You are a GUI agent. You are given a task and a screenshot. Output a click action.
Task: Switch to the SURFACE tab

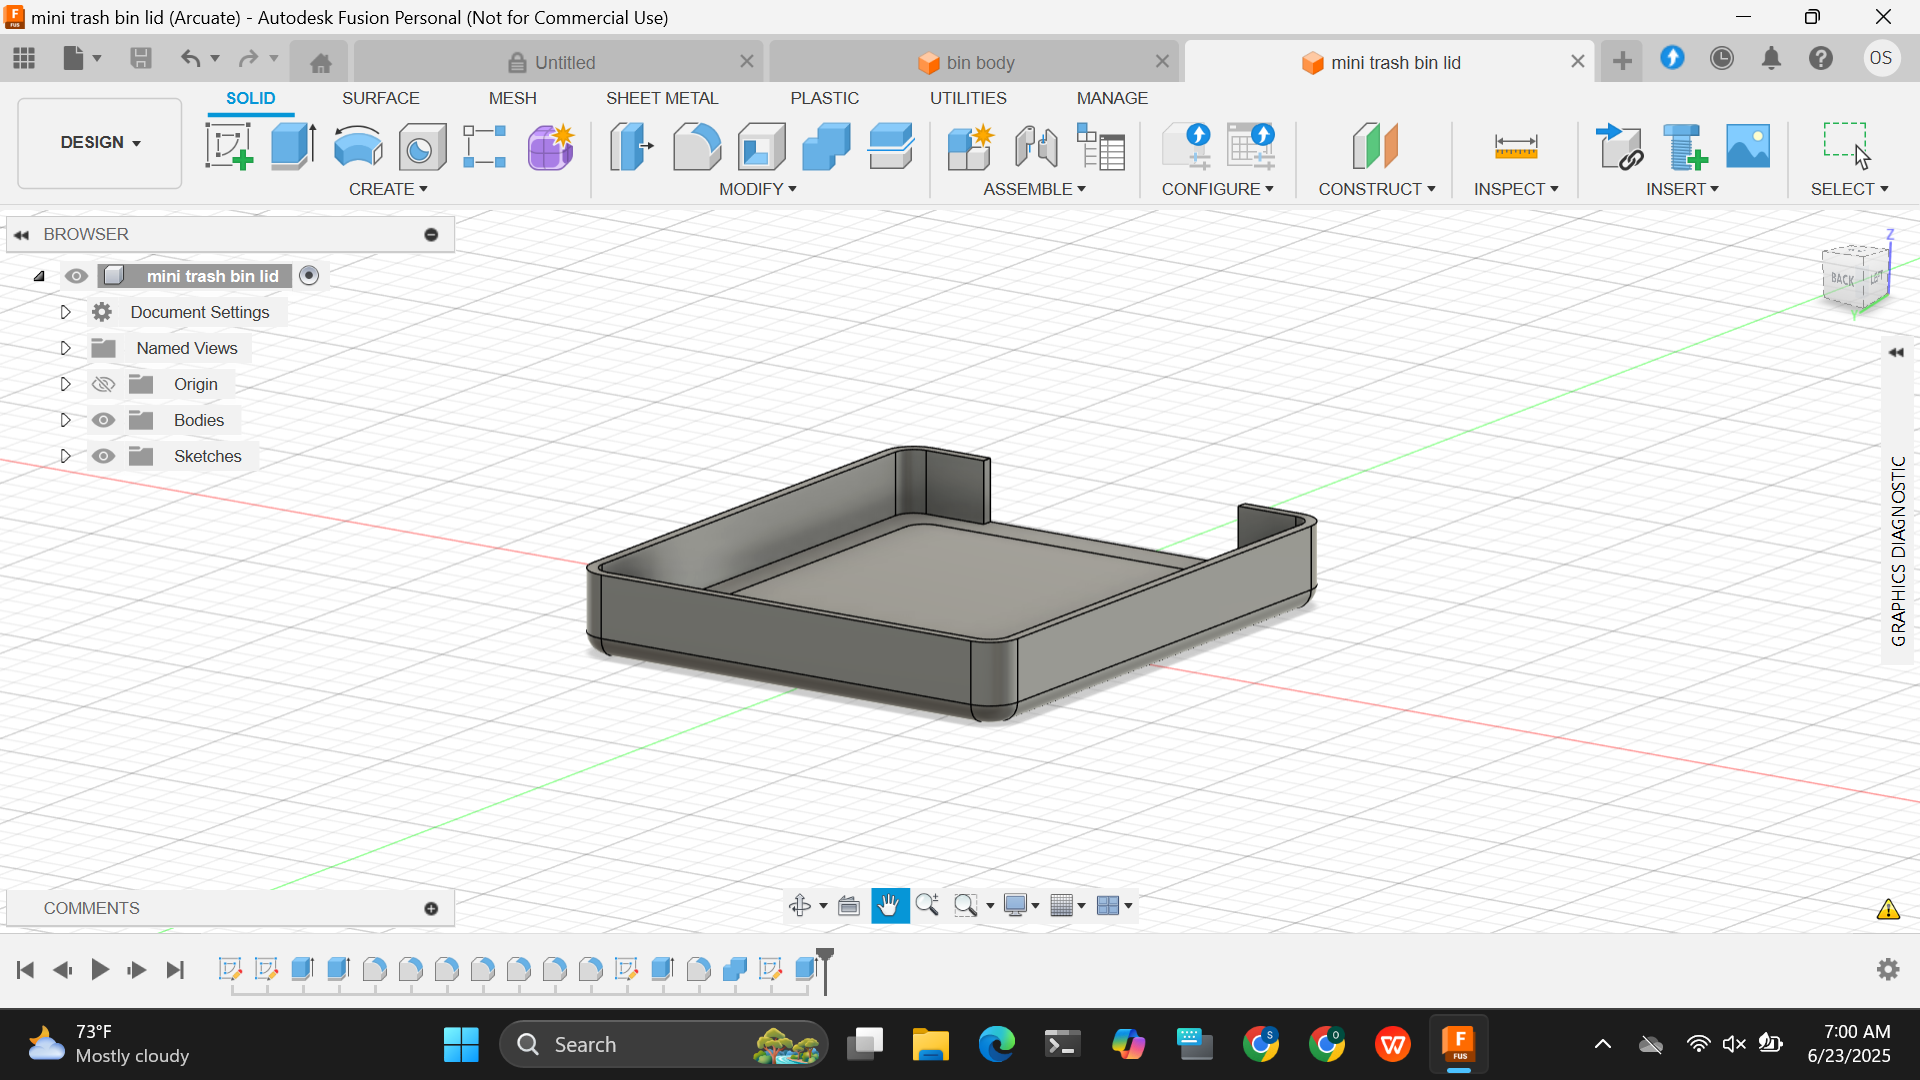tap(380, 98)
